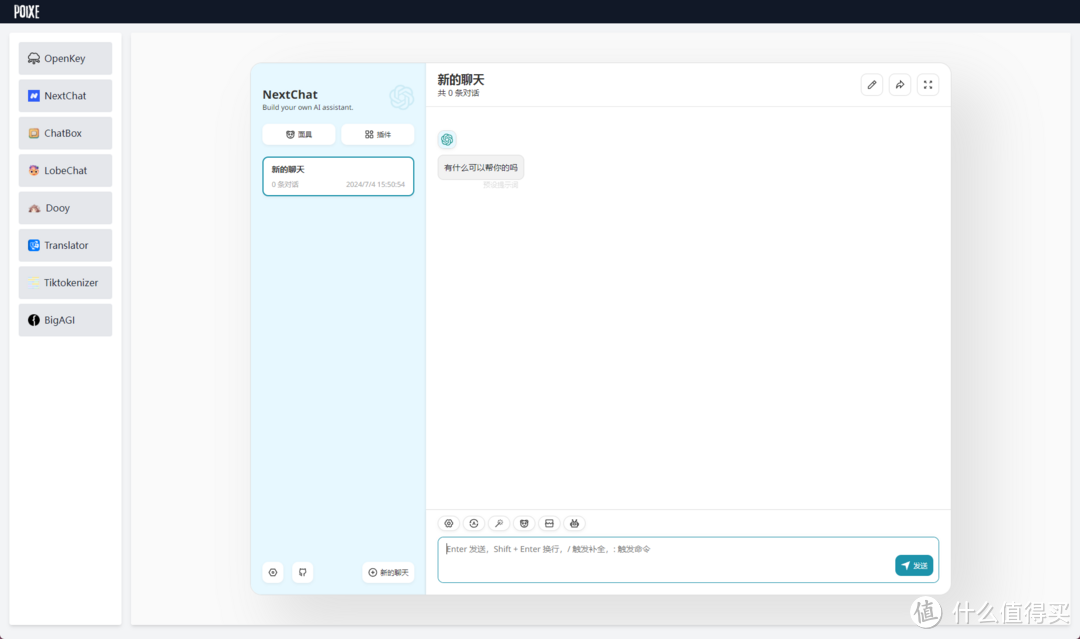This screenshot has height=639, width=1080.
Task: Send the message with the 发送 button
Action: coord(912,565)
